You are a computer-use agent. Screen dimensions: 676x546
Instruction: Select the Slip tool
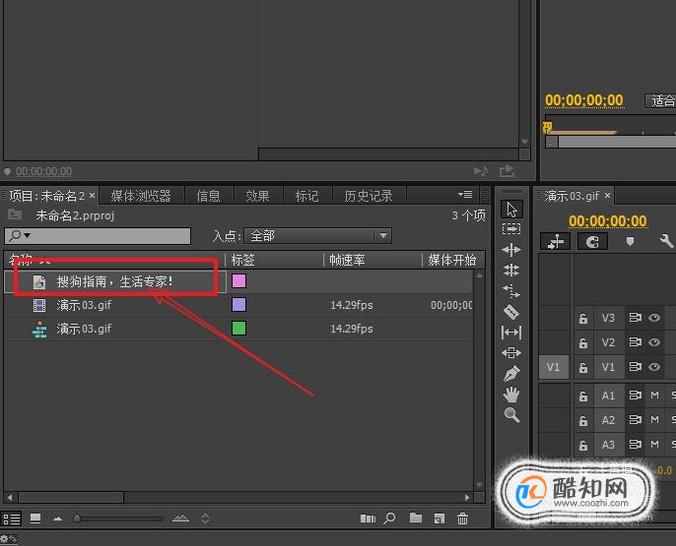[x=511, y=333]
